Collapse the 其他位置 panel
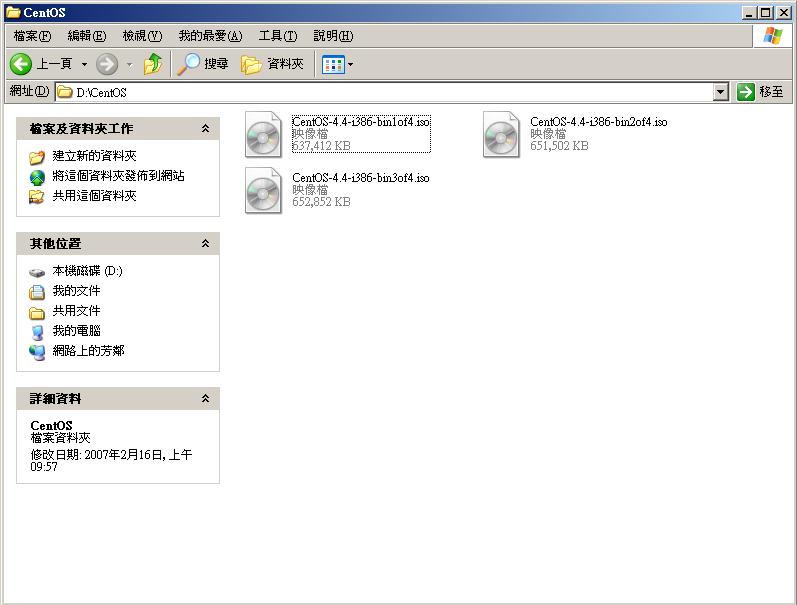The width and height of the screenshot is (797, 605). [x=205, y=244]
